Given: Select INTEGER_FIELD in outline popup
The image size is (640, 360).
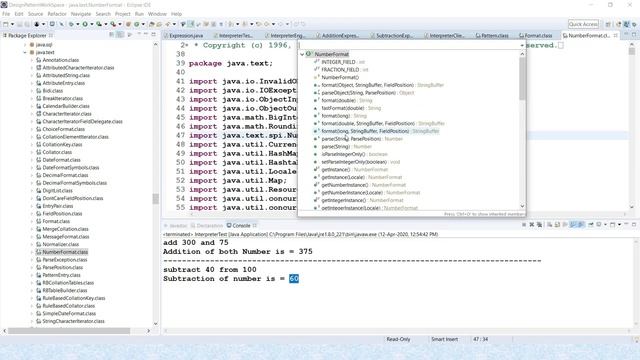Looking at the screenshot, I should point(338,62).
